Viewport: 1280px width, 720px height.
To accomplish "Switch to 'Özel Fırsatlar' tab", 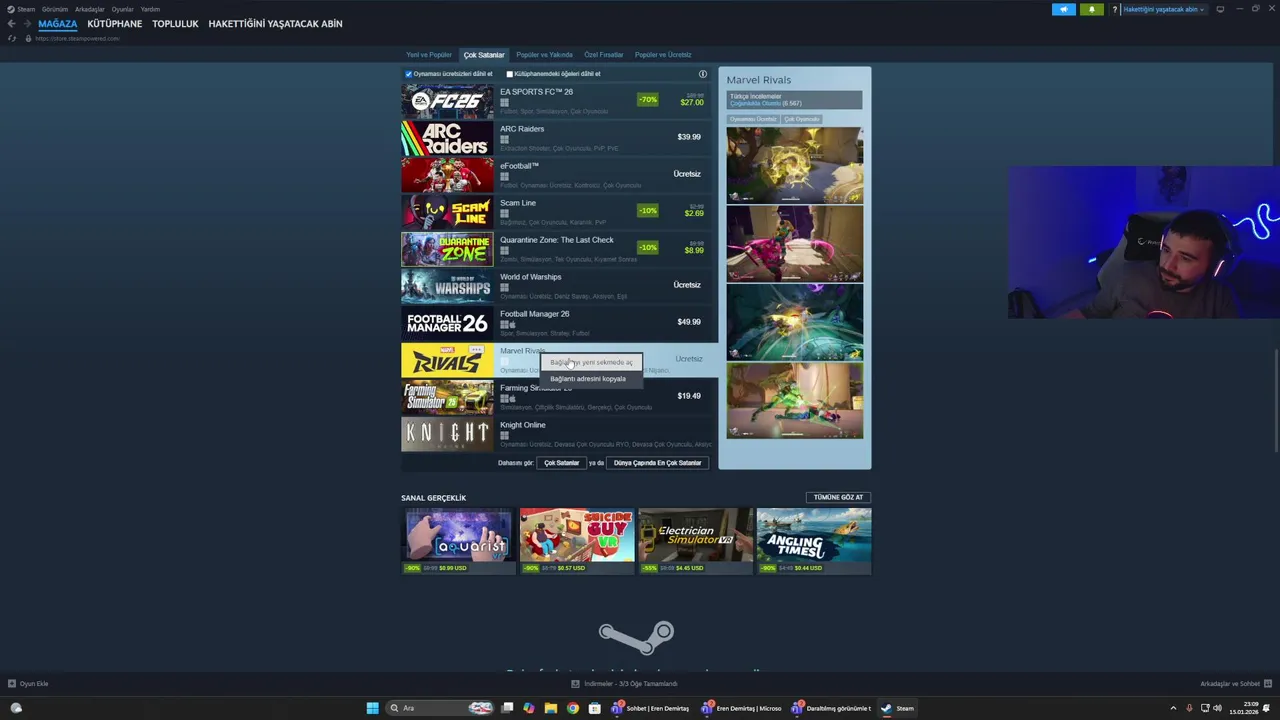I will pos(604,55).
